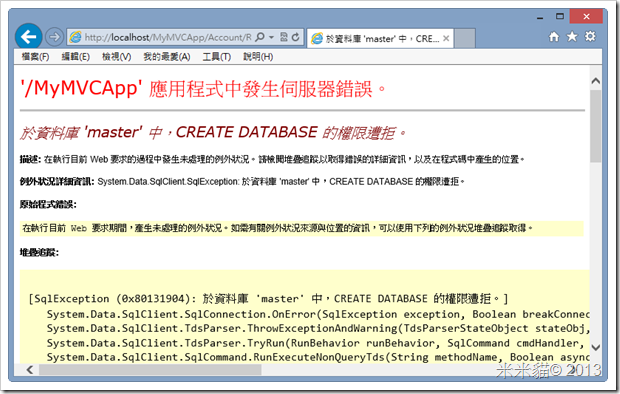Click the 堆疊追蹤: label

(40, 252)
